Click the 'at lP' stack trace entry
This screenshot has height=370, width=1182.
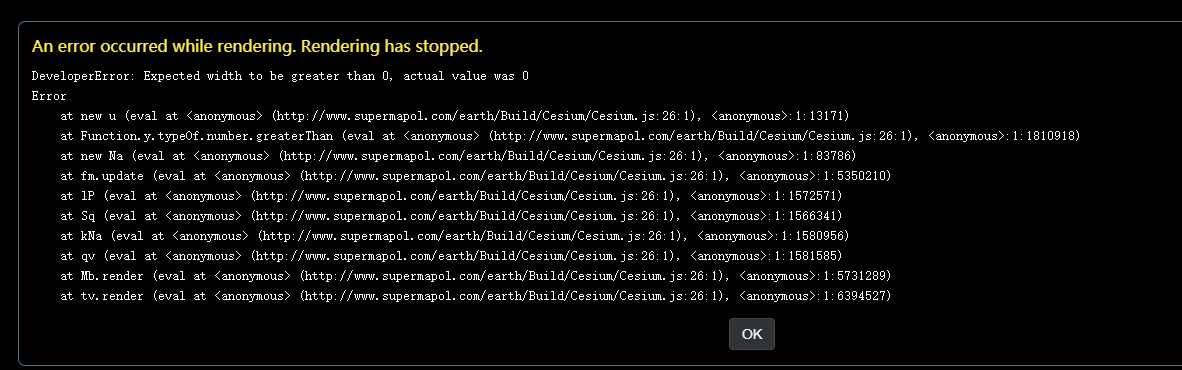[x=452, y=196]
